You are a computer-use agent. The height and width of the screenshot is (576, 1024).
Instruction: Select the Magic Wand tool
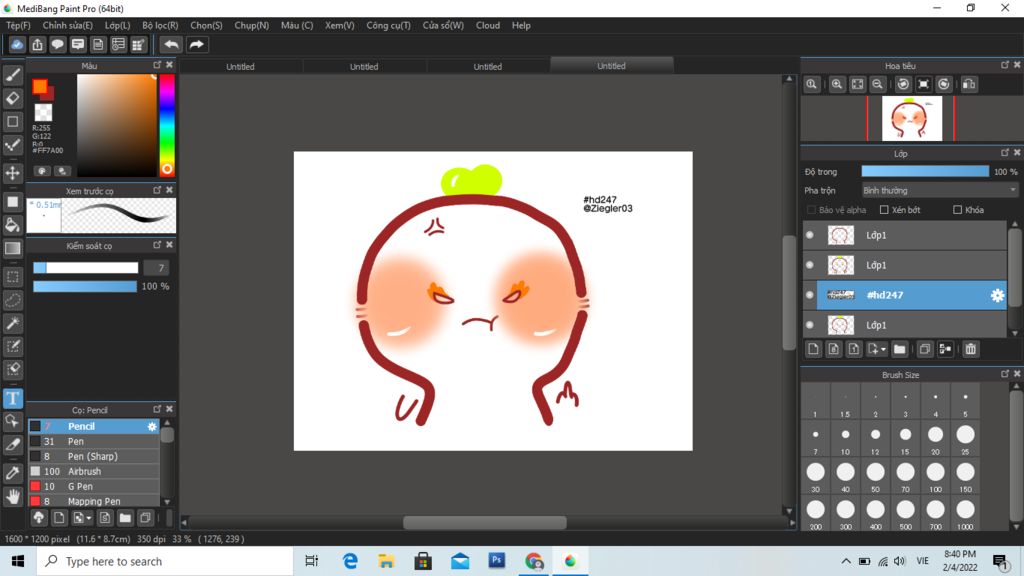point(12,323)
